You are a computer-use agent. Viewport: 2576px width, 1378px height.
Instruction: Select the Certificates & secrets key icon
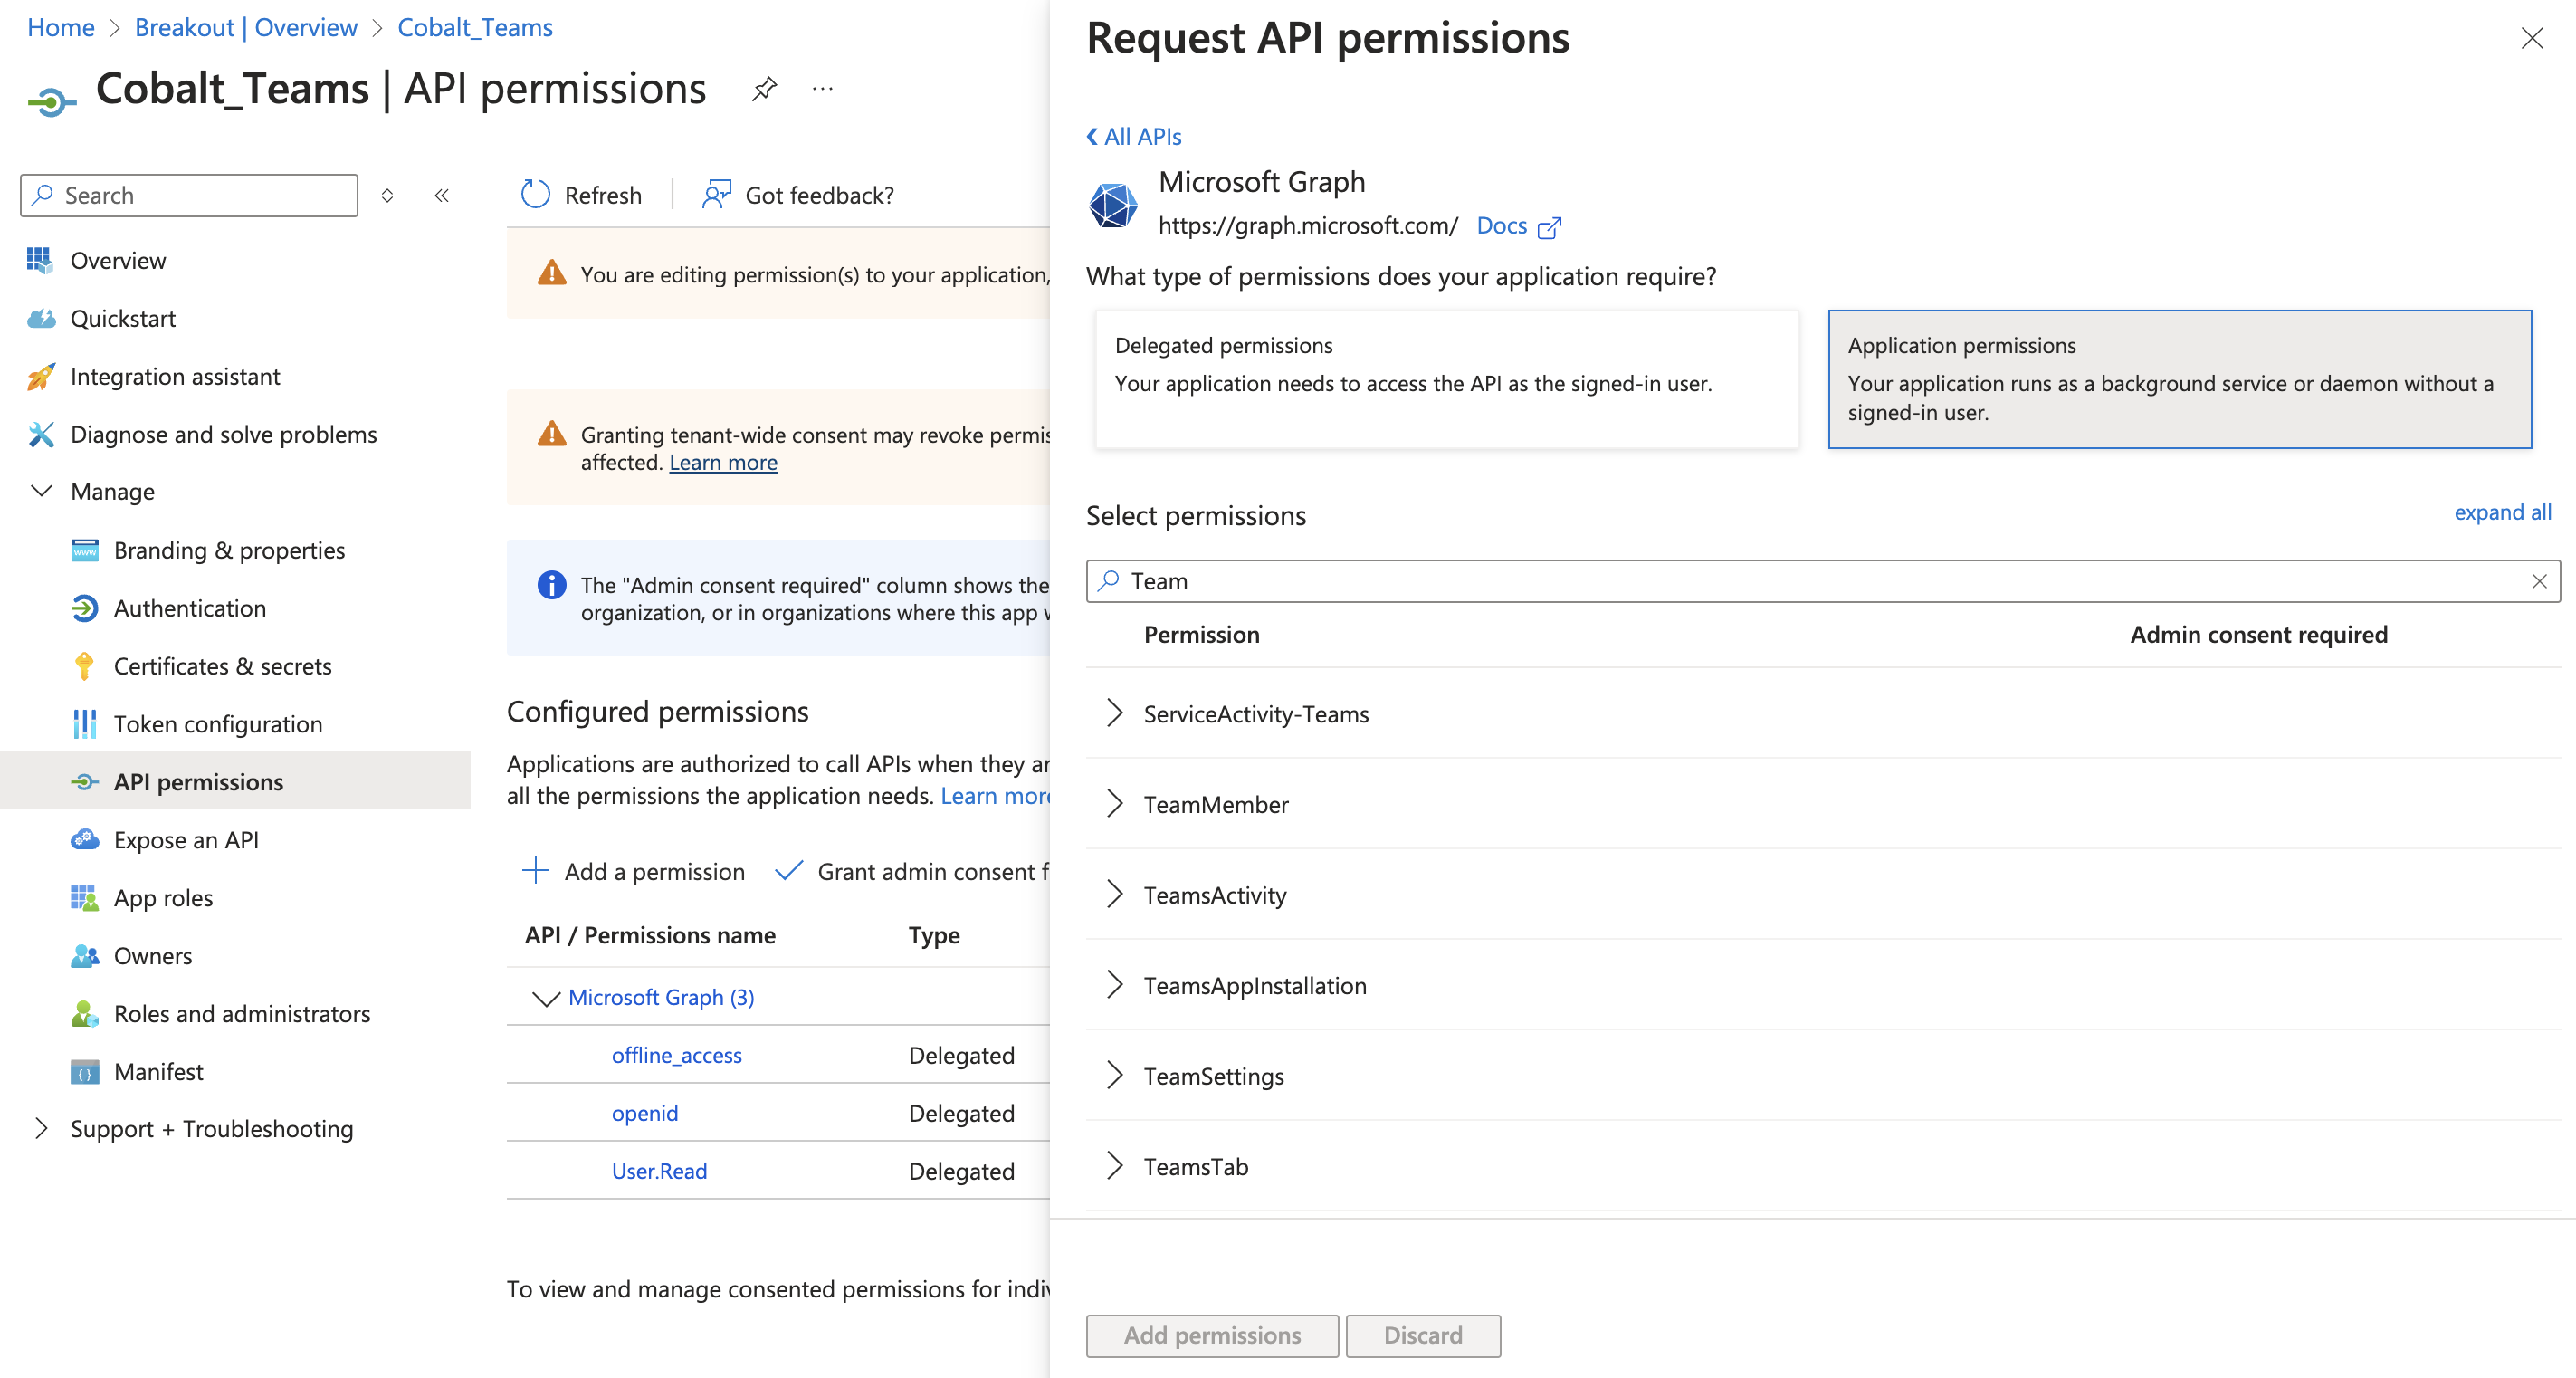click(85, 665)
